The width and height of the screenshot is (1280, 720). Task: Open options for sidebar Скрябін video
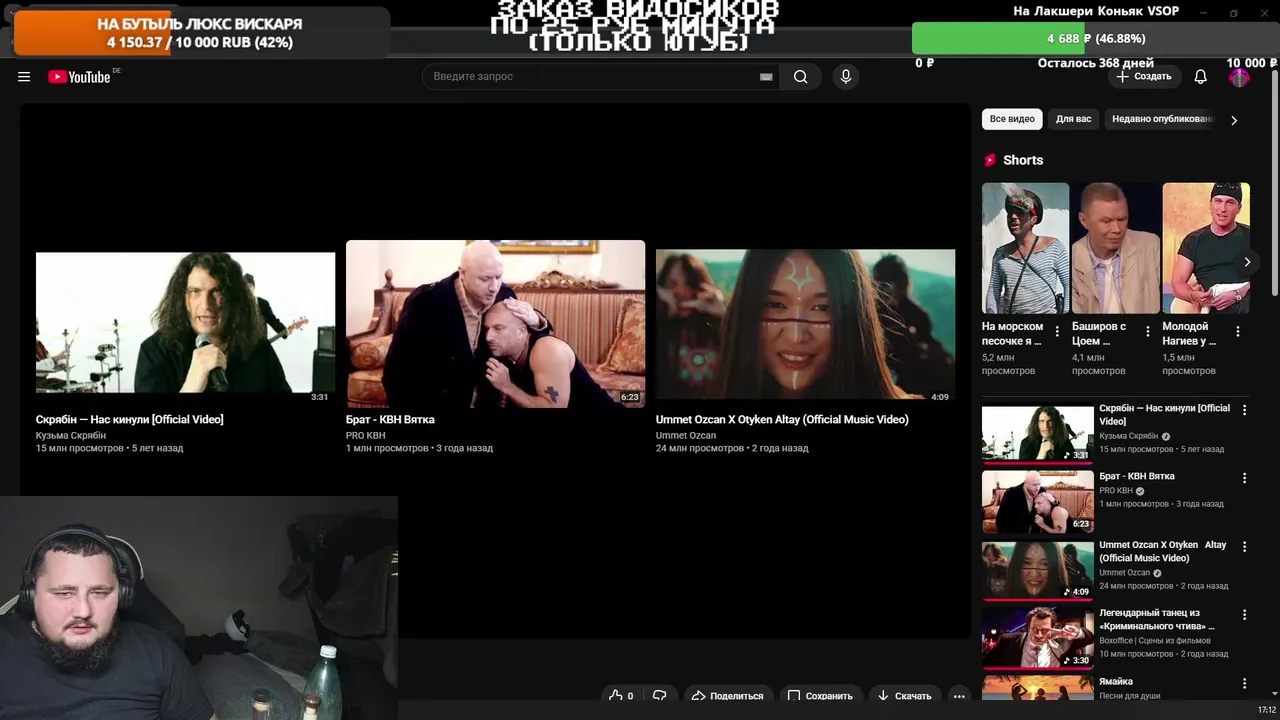(1244, 410)
